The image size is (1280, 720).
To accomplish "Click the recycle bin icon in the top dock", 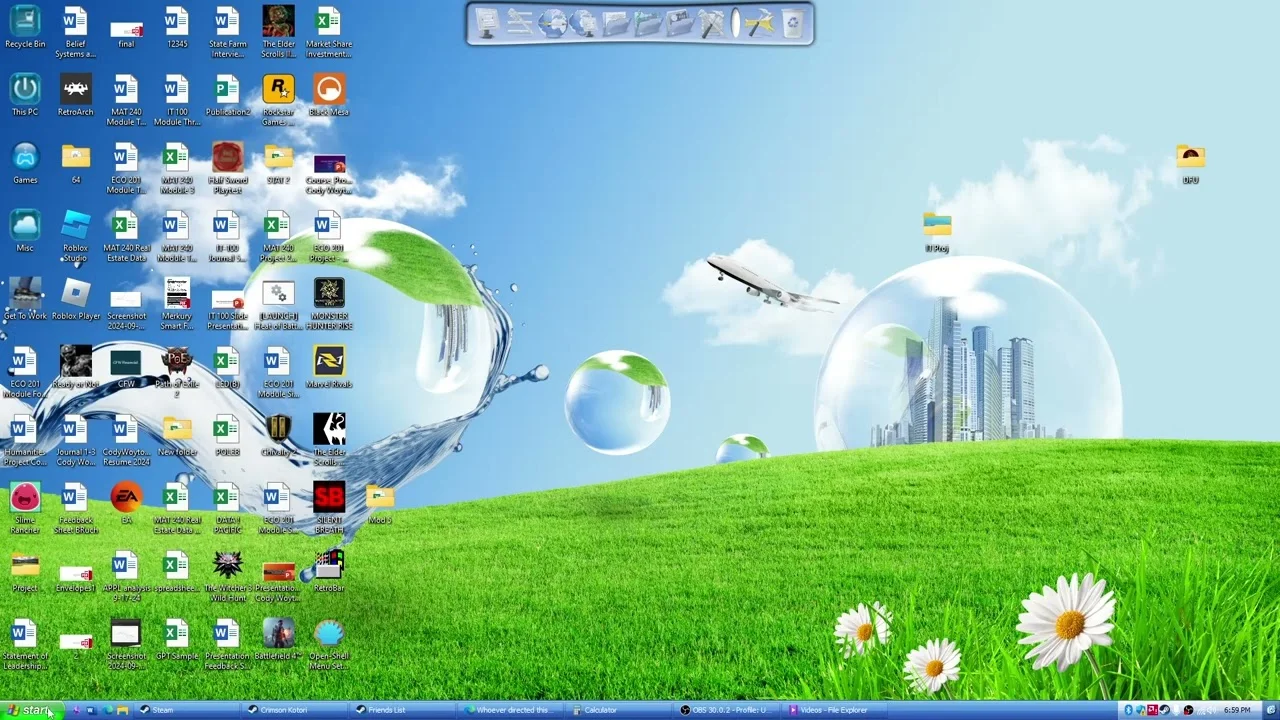I will point(792,23).
